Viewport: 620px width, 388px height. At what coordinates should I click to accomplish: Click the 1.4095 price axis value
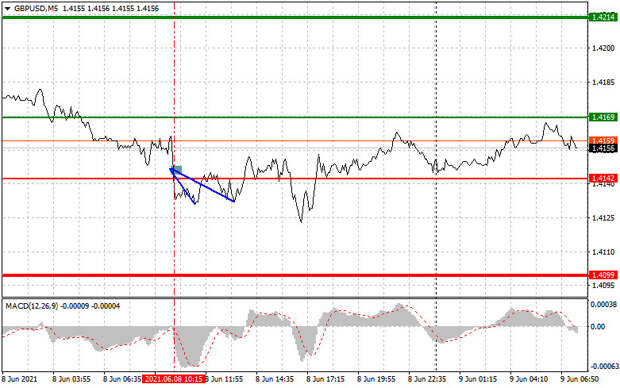(x=603, y=286)
